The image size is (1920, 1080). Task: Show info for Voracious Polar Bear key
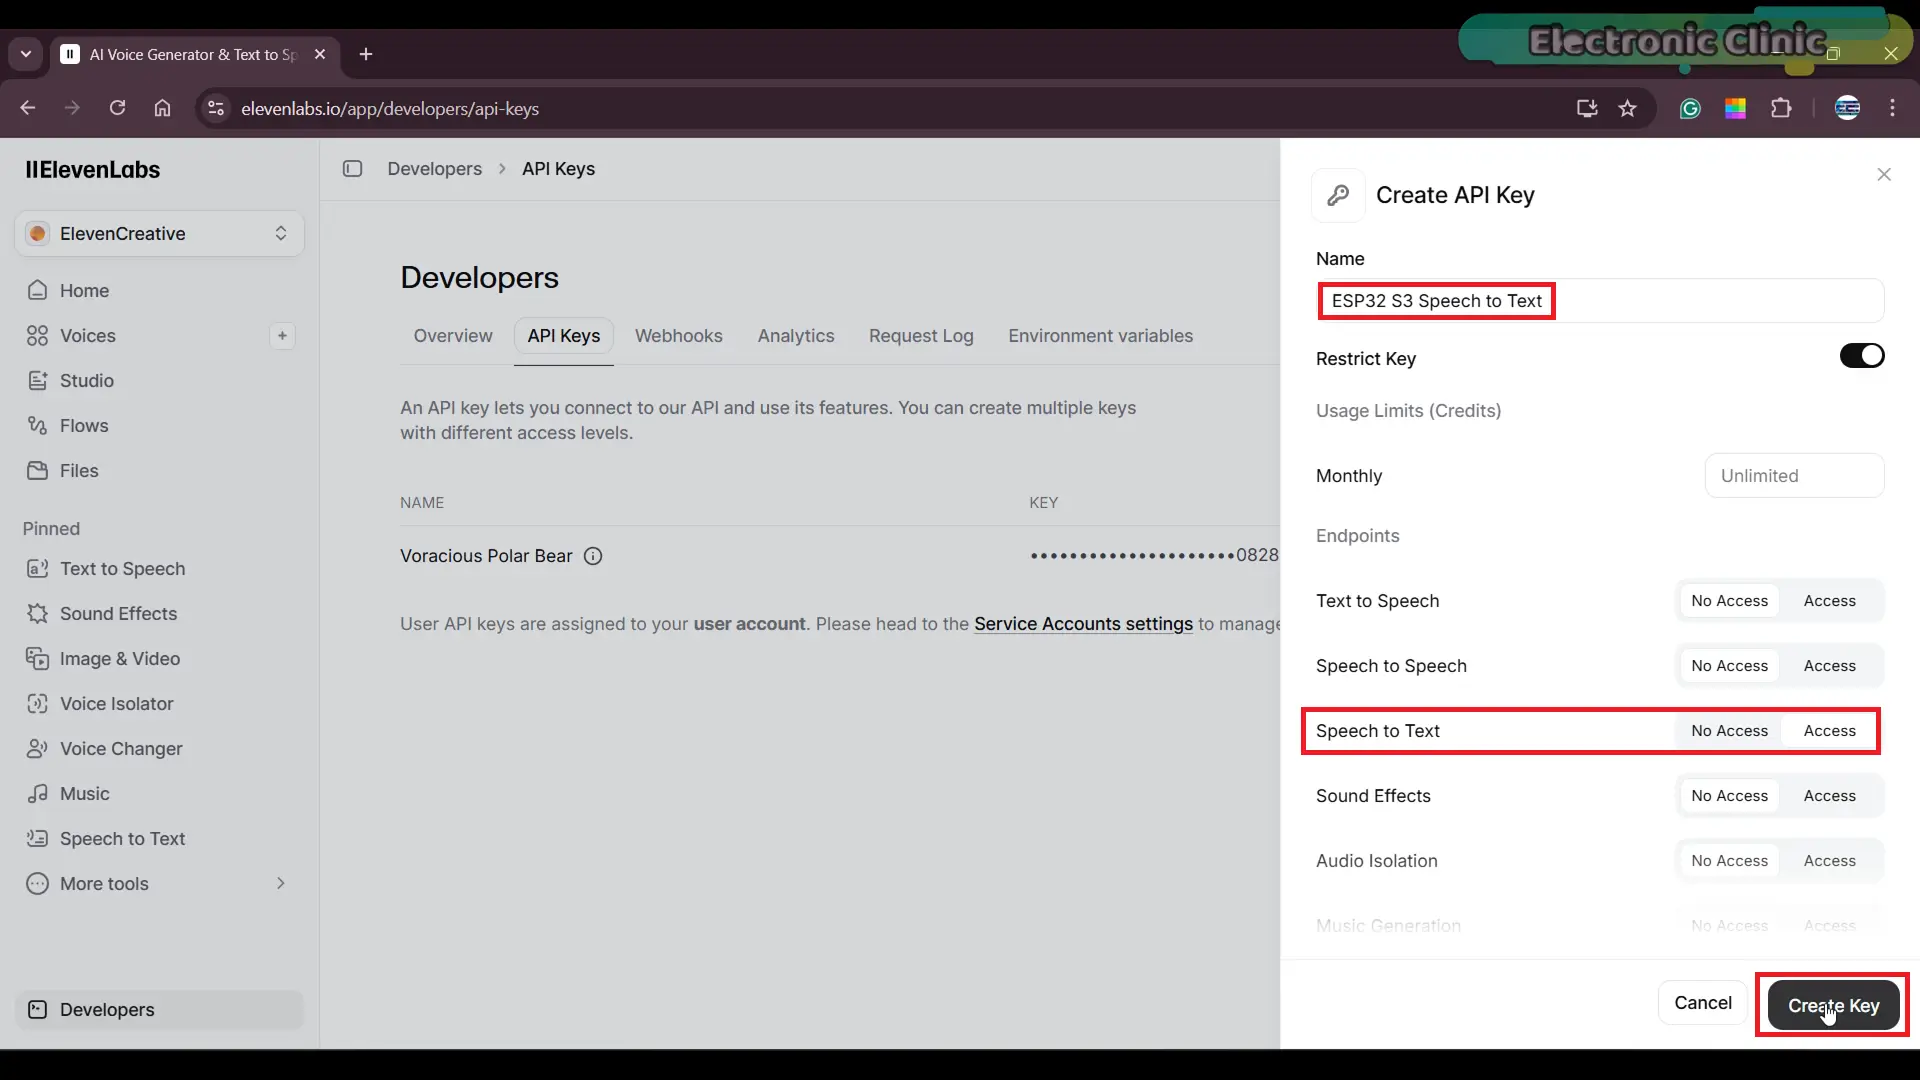[x=593, y=556]
